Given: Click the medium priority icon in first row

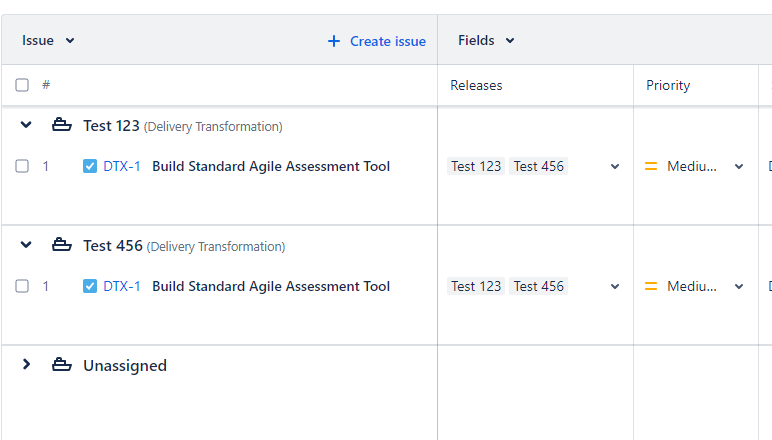Looking at the screenshot, I should pyautogui.click(x=651, y=167).
